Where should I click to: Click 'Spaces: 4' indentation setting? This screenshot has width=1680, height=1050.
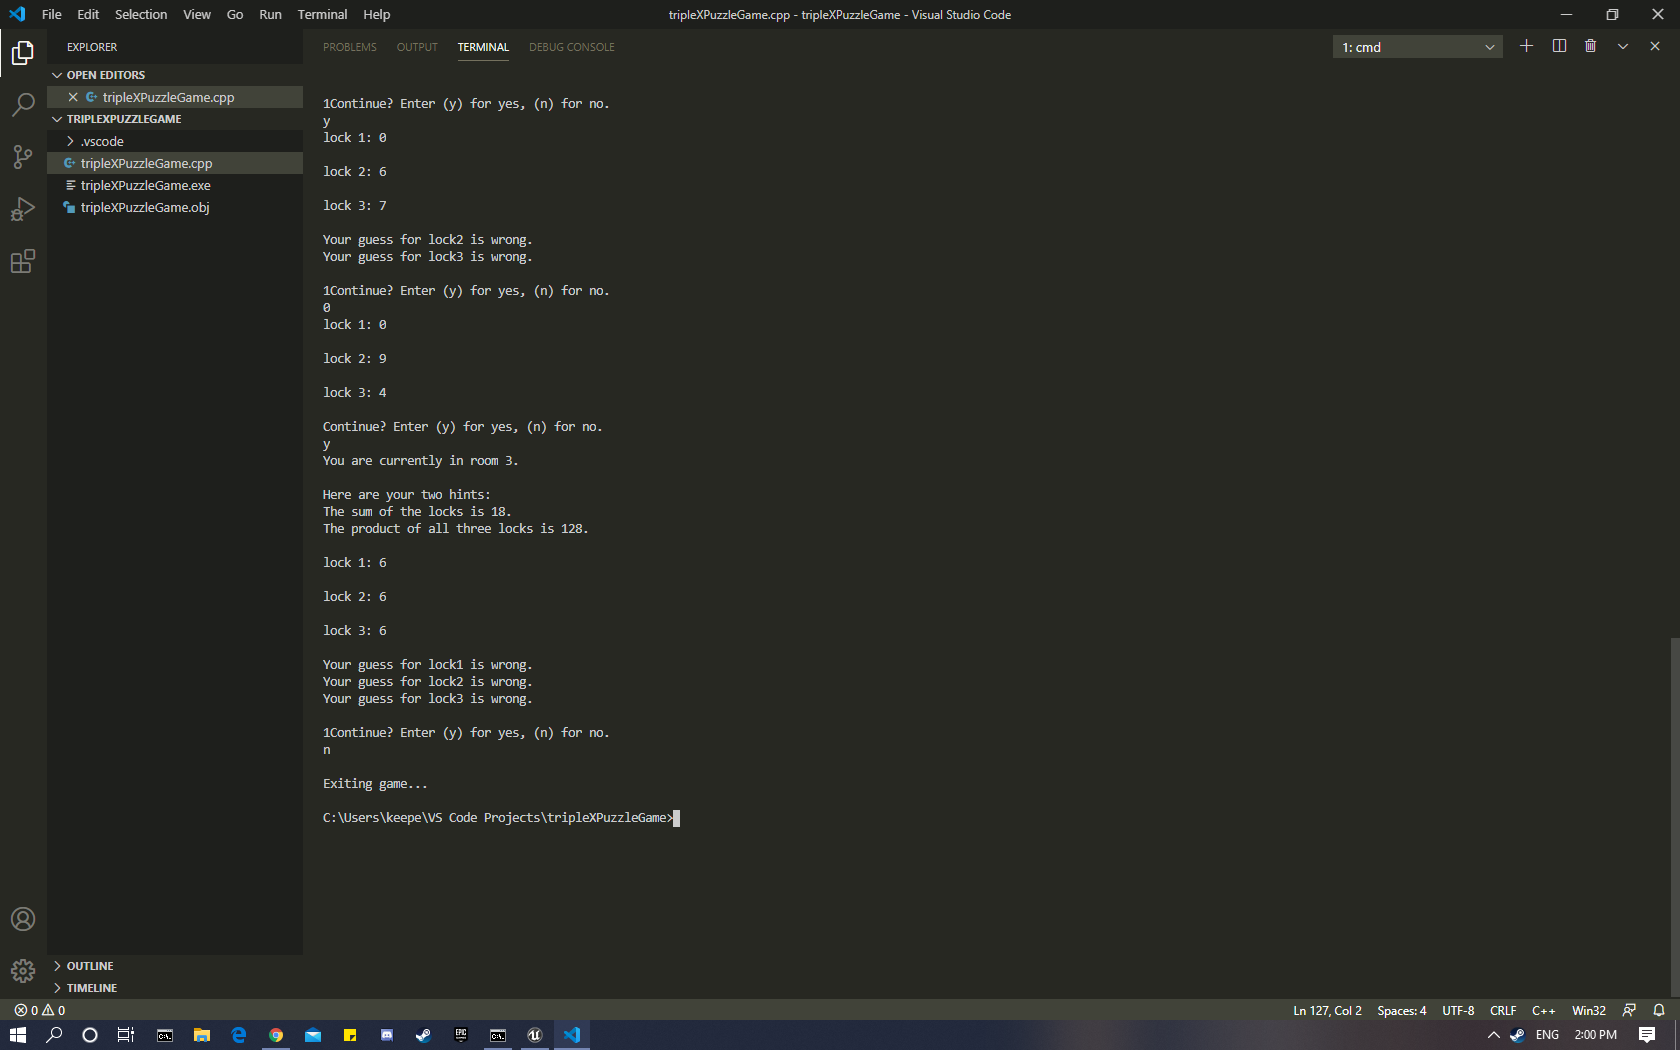(1402, 1010)
